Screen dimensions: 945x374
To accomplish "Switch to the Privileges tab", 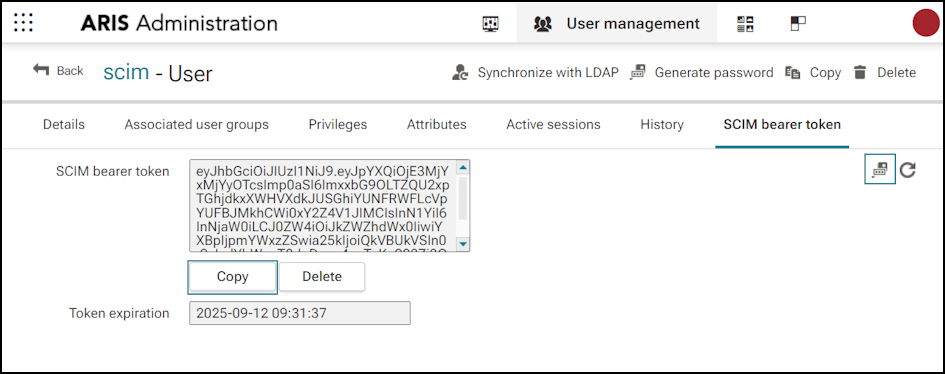I will pyautogui.click(x=338, y=125).
